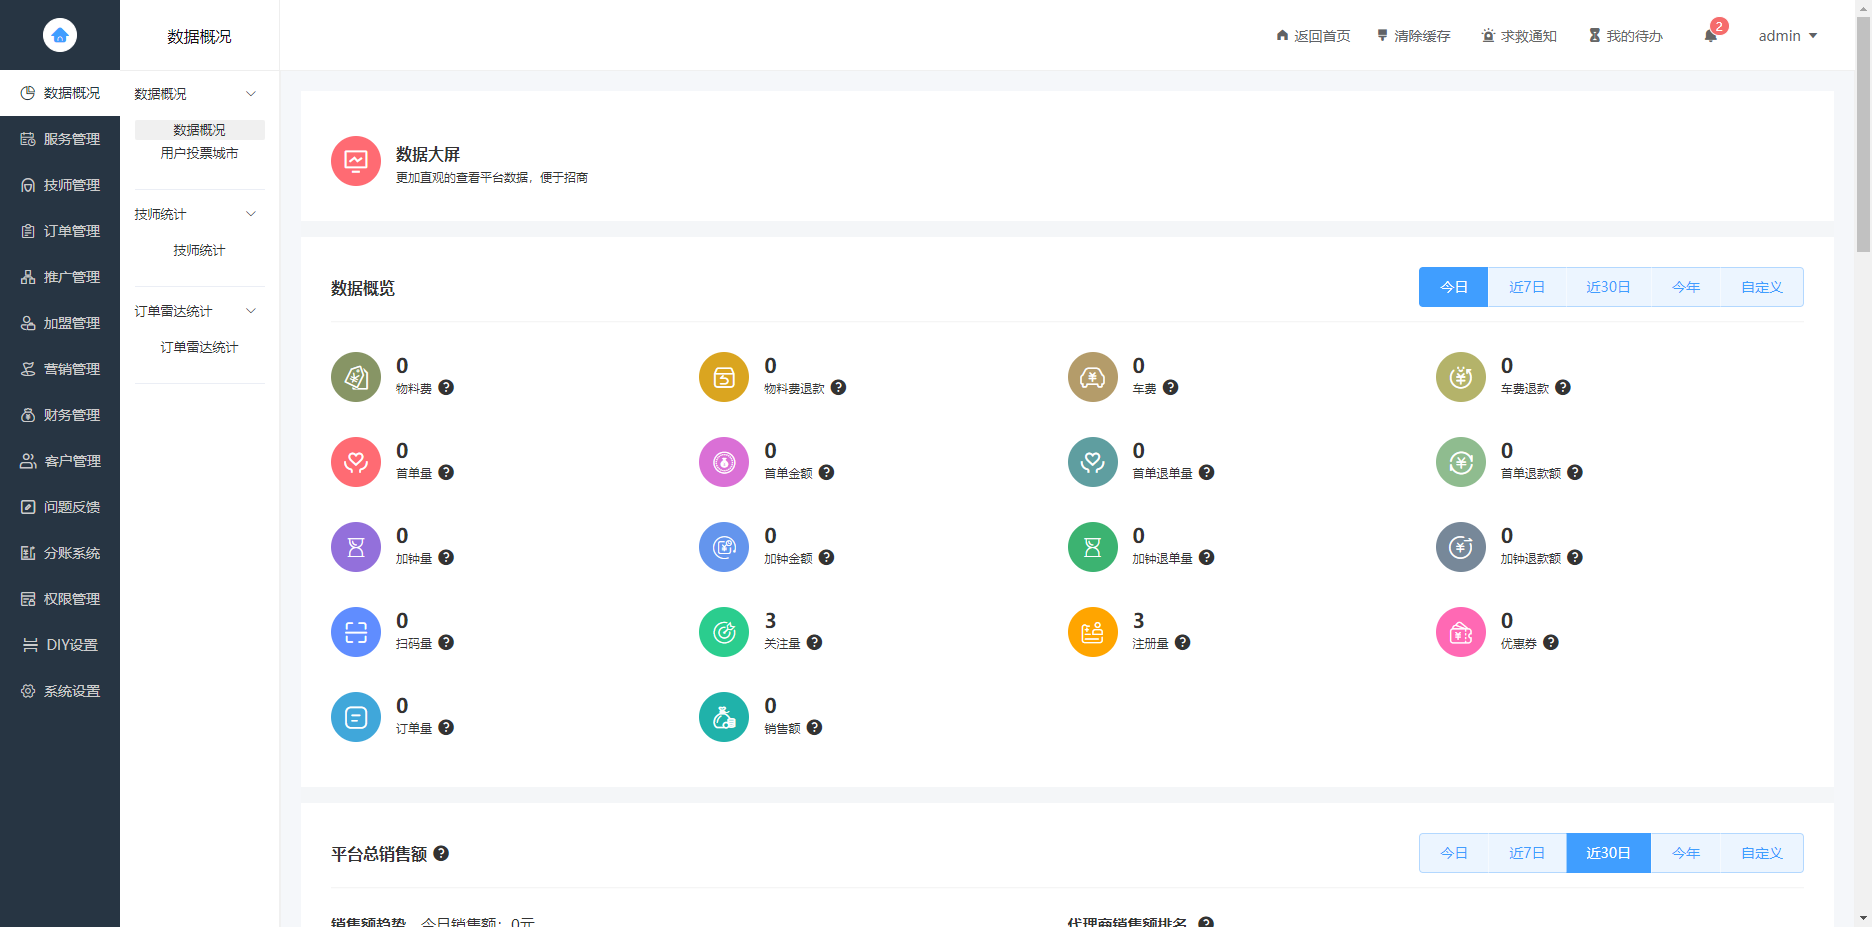
Task: Click the 返回首页 link
Action: coord(1314,35)
